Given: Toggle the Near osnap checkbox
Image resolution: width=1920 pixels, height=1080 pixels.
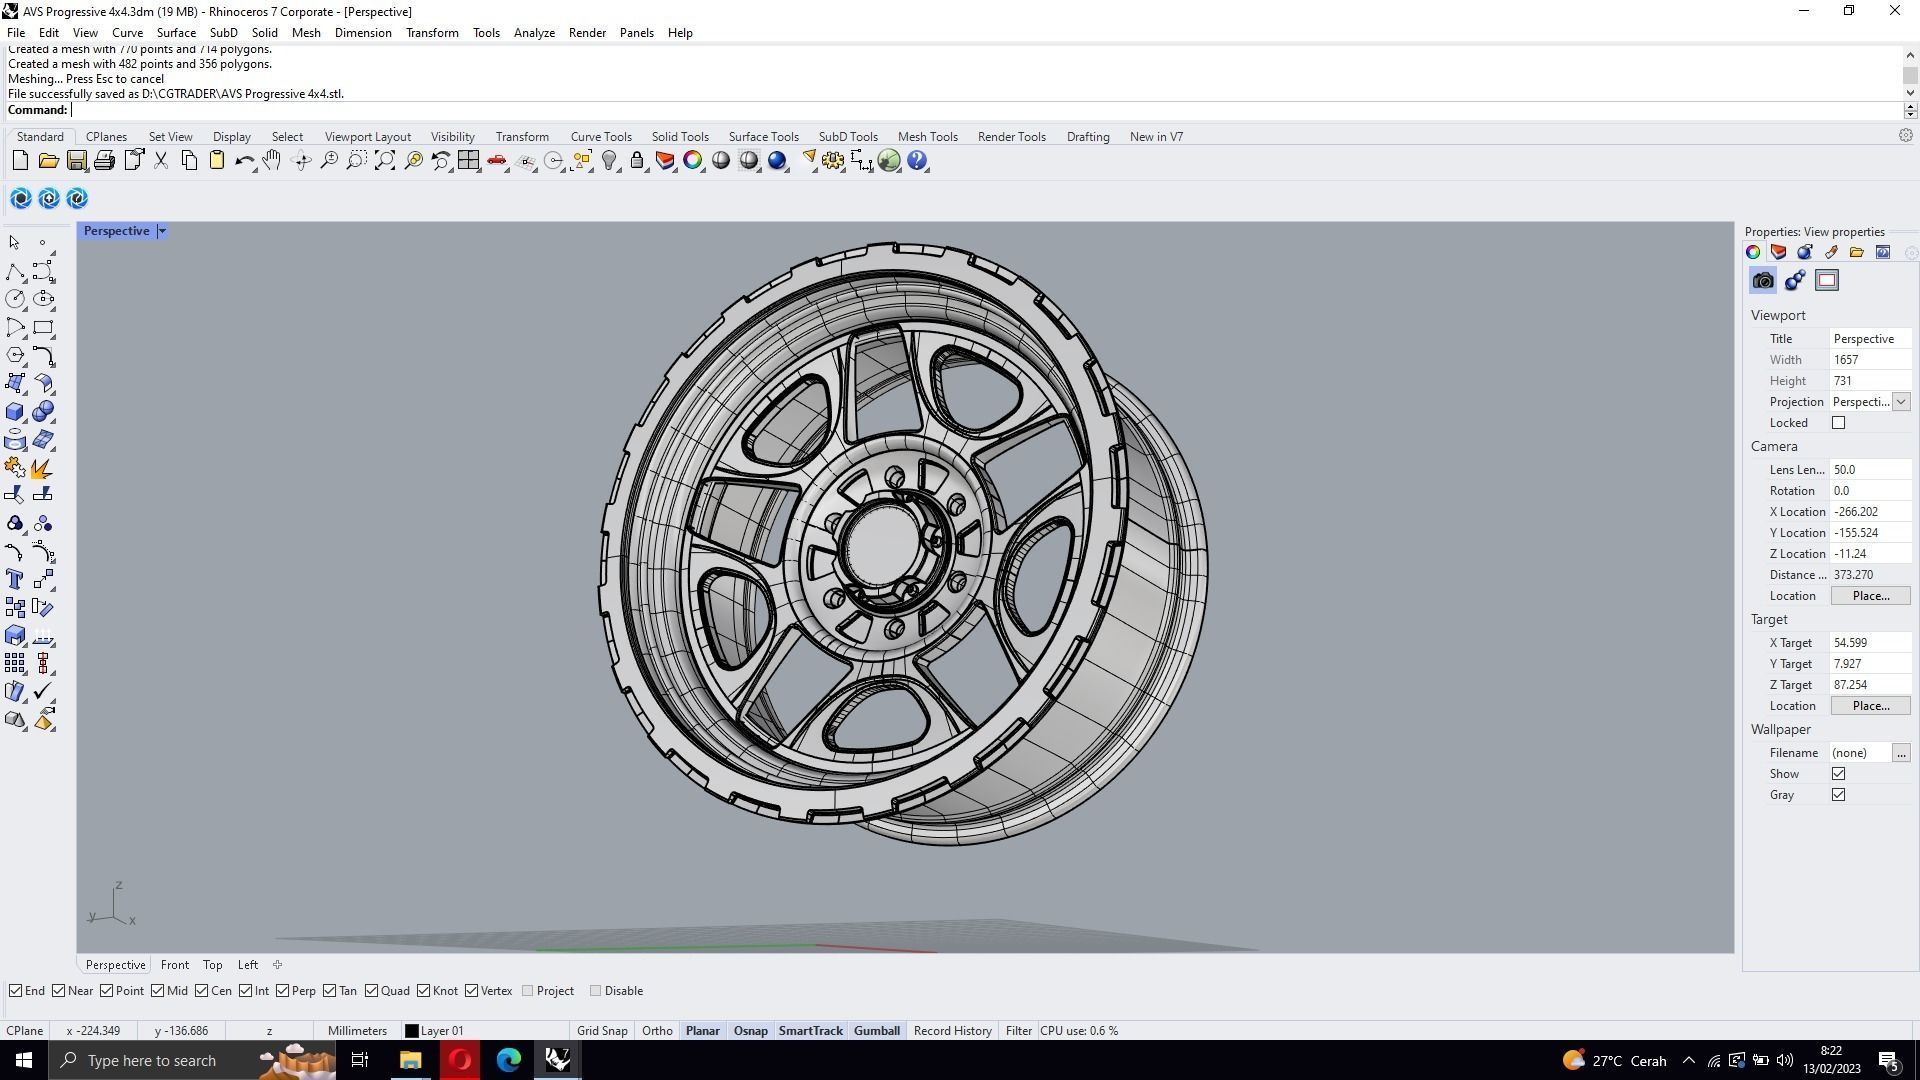Looking at the screenshot, I should coord(59,991).
